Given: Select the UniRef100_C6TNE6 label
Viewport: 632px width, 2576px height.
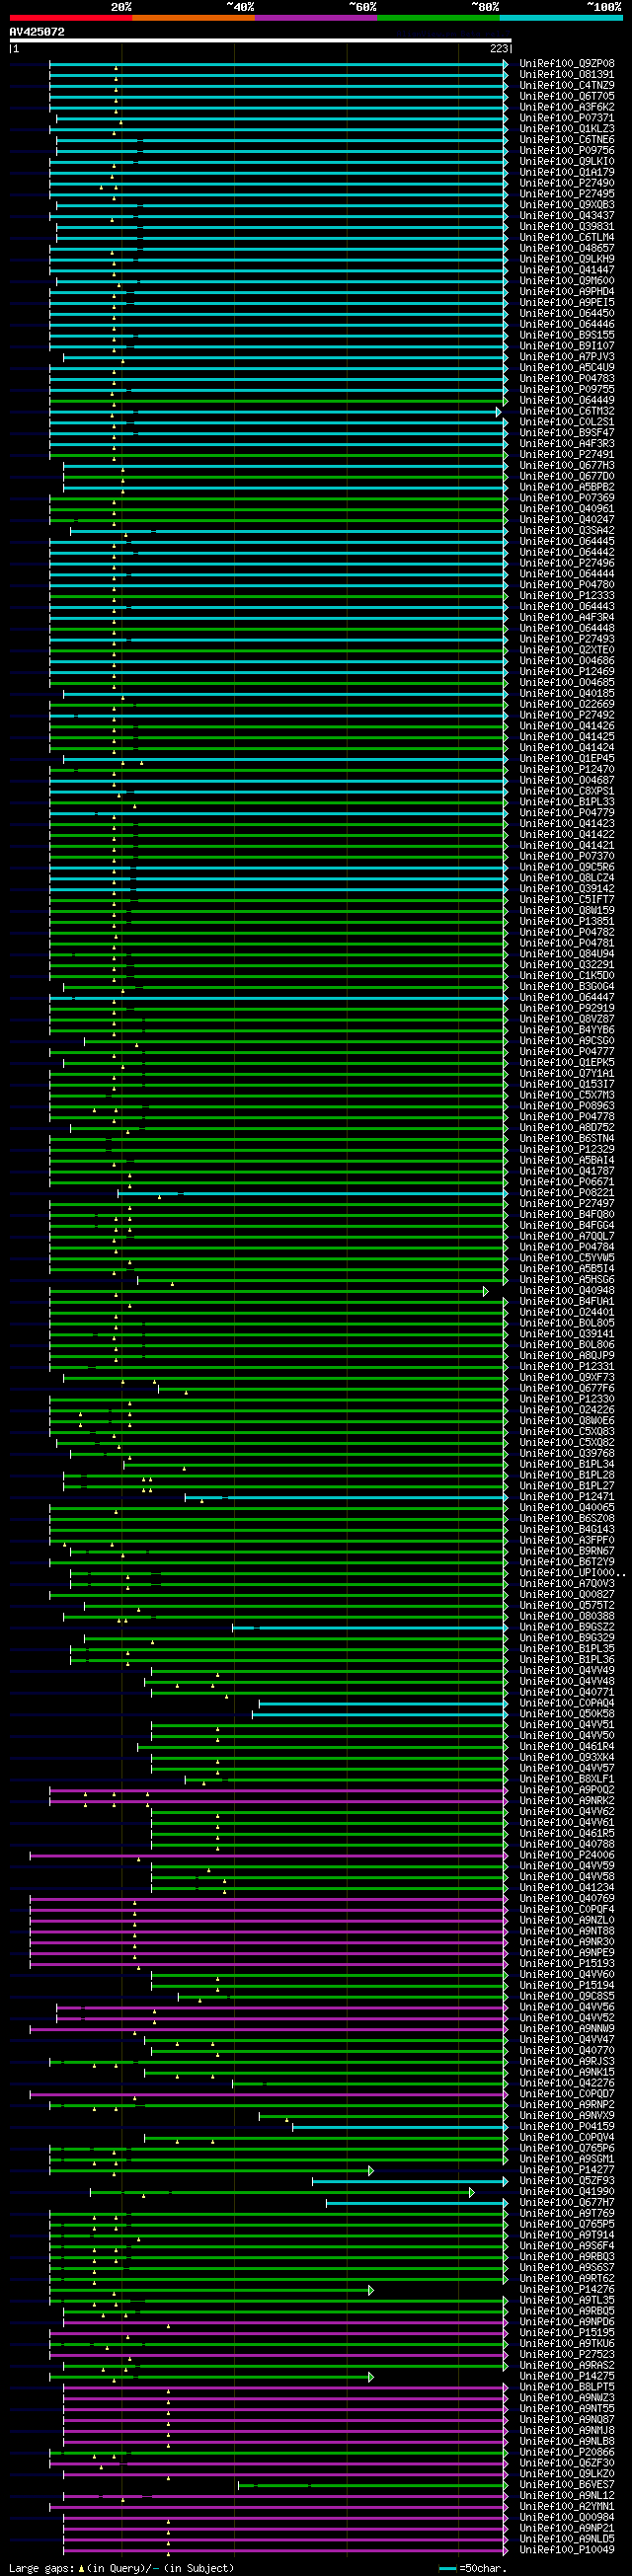Looking at the screenshot, I should pos(567,140).
